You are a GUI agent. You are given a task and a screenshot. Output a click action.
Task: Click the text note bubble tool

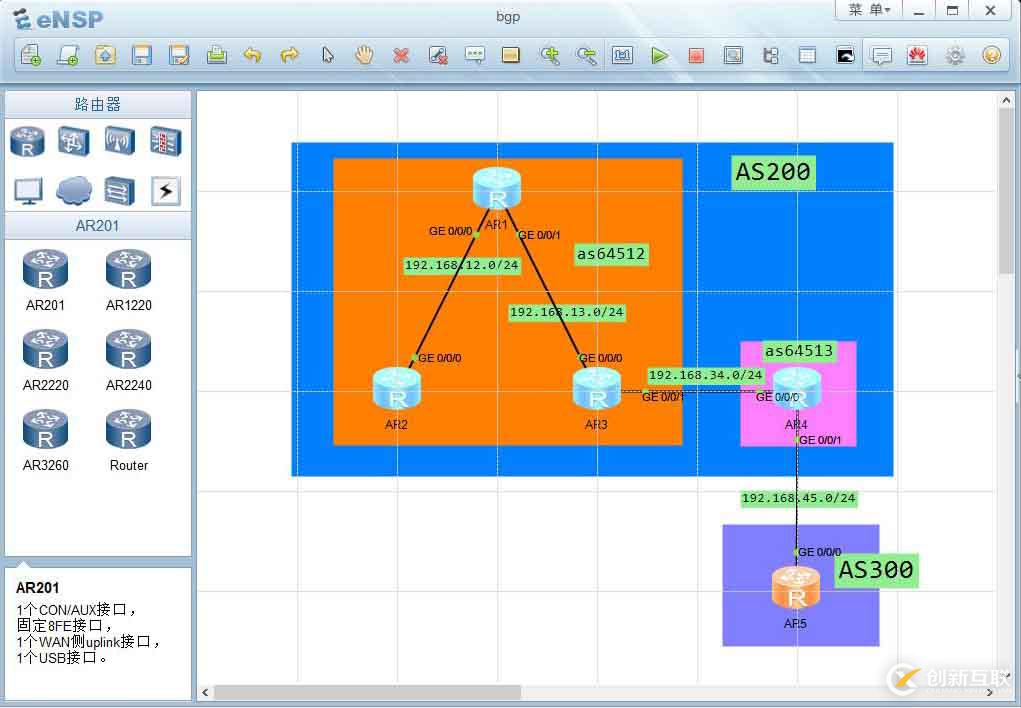475,55
